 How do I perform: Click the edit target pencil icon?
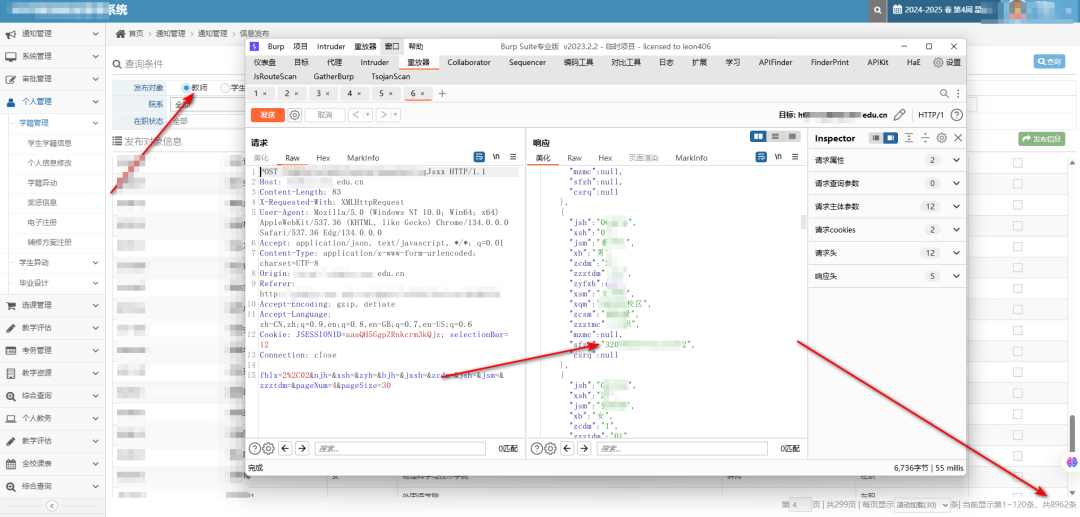point(900,115)
